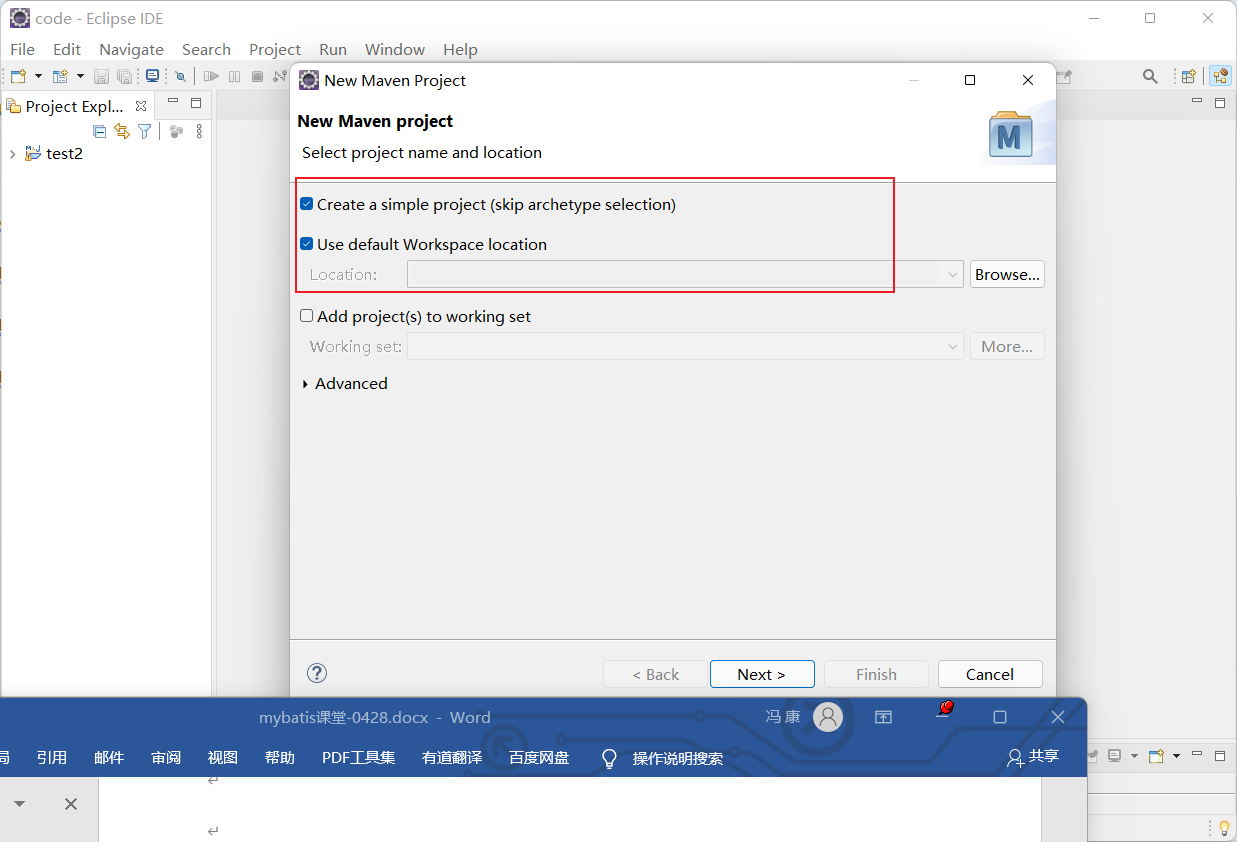Open the File menu in Eclipse
Viewport: 1237px width, 842px height.
click(x=22, y=49)
